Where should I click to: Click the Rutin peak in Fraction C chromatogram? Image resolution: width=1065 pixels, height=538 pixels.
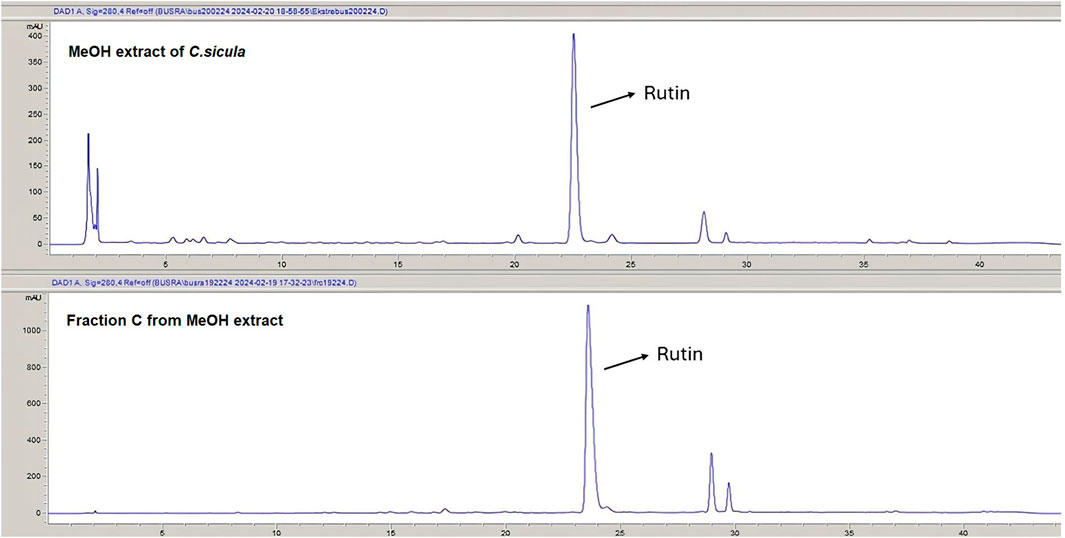coord(589,408)
